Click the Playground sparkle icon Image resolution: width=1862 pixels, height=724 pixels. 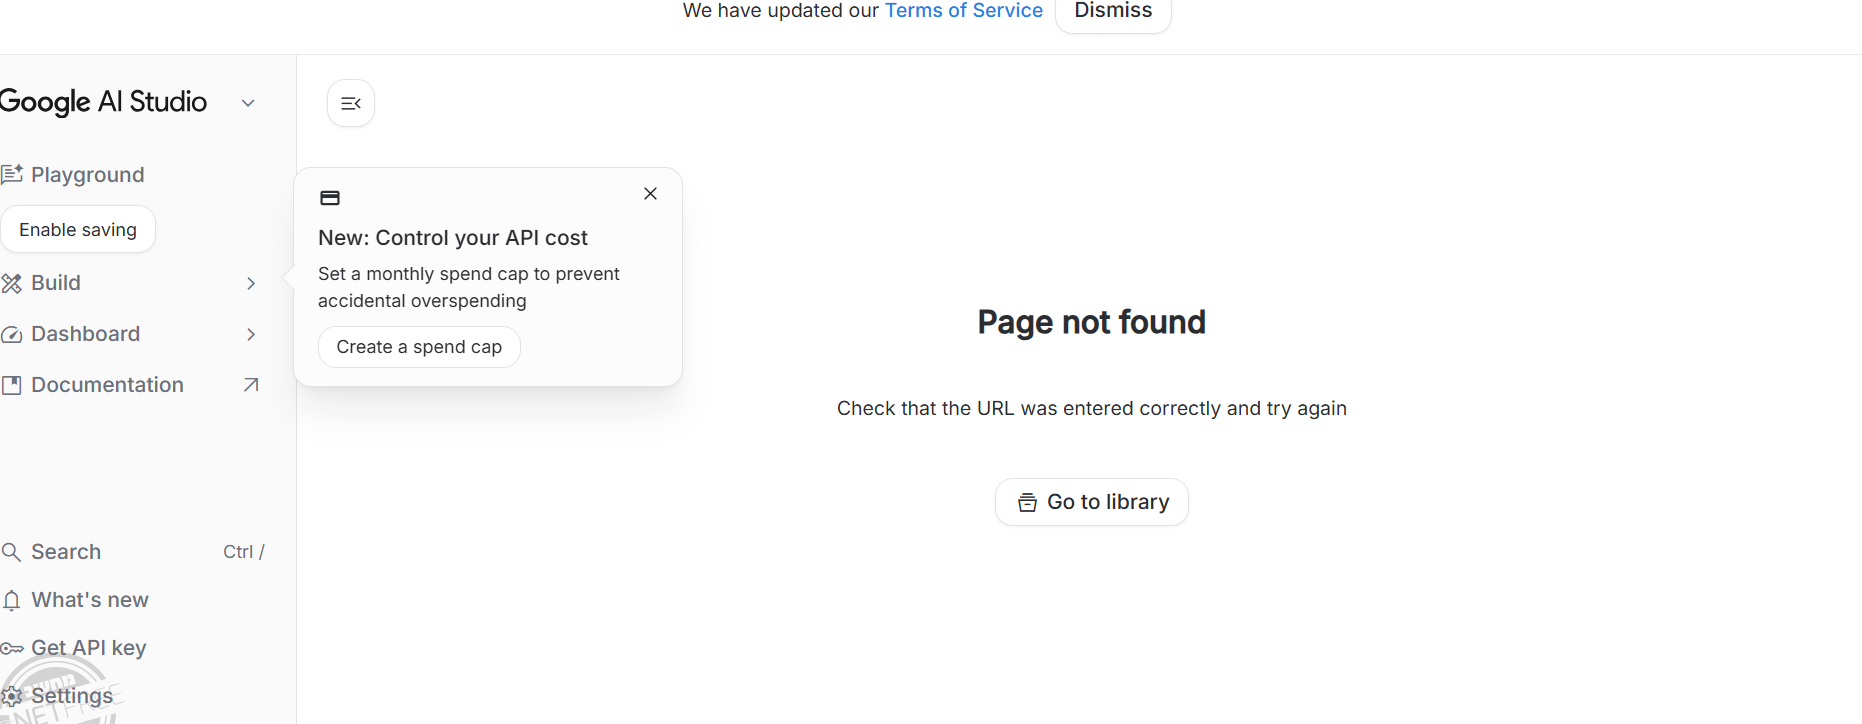pyautogui.click(x=12, y=175)
